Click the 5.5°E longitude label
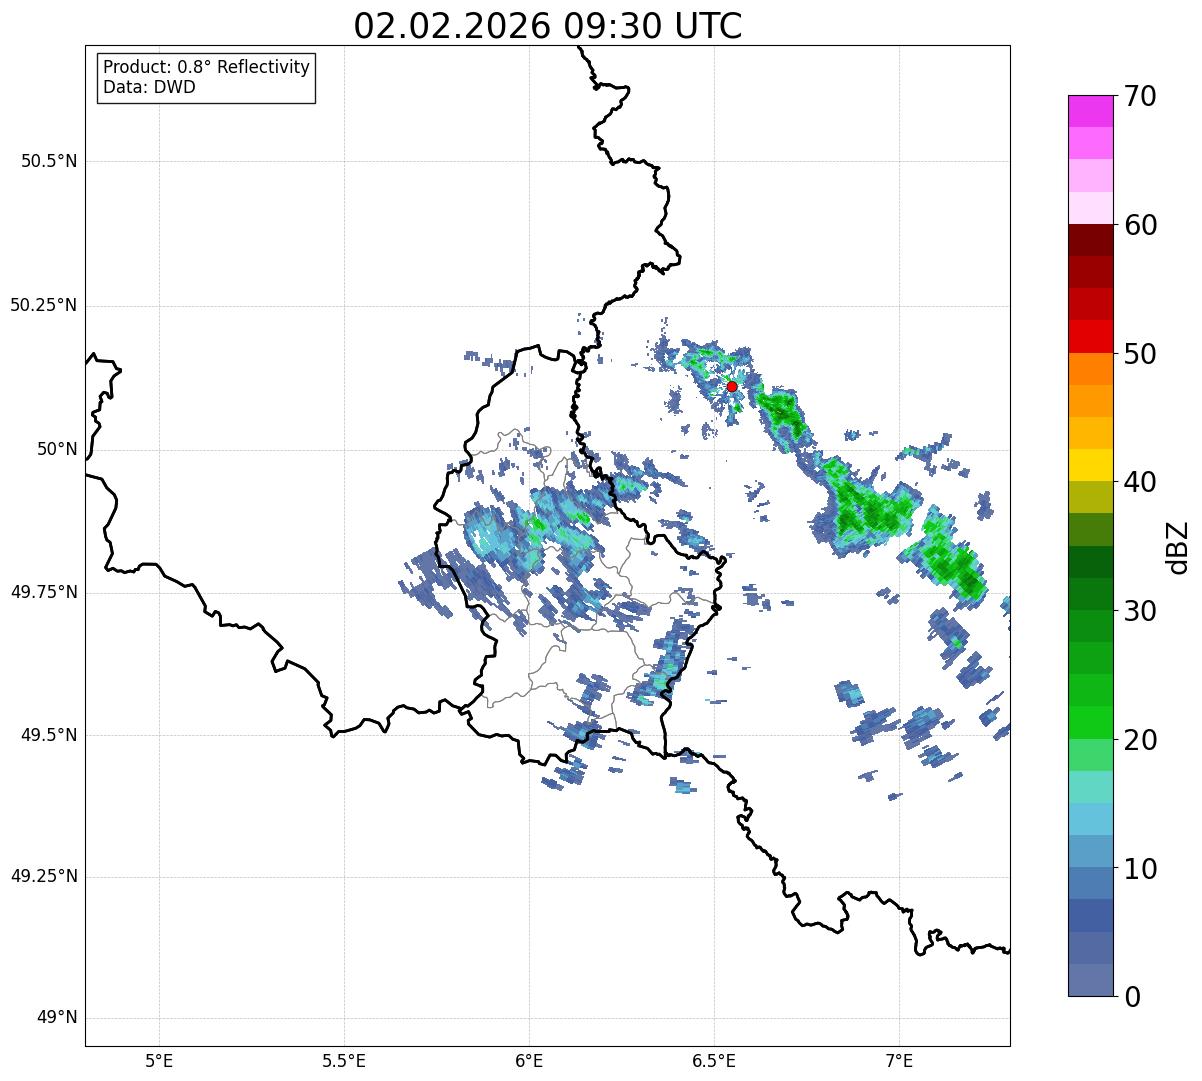This screenshot has height=1081, width=1202. point(344,1061)
